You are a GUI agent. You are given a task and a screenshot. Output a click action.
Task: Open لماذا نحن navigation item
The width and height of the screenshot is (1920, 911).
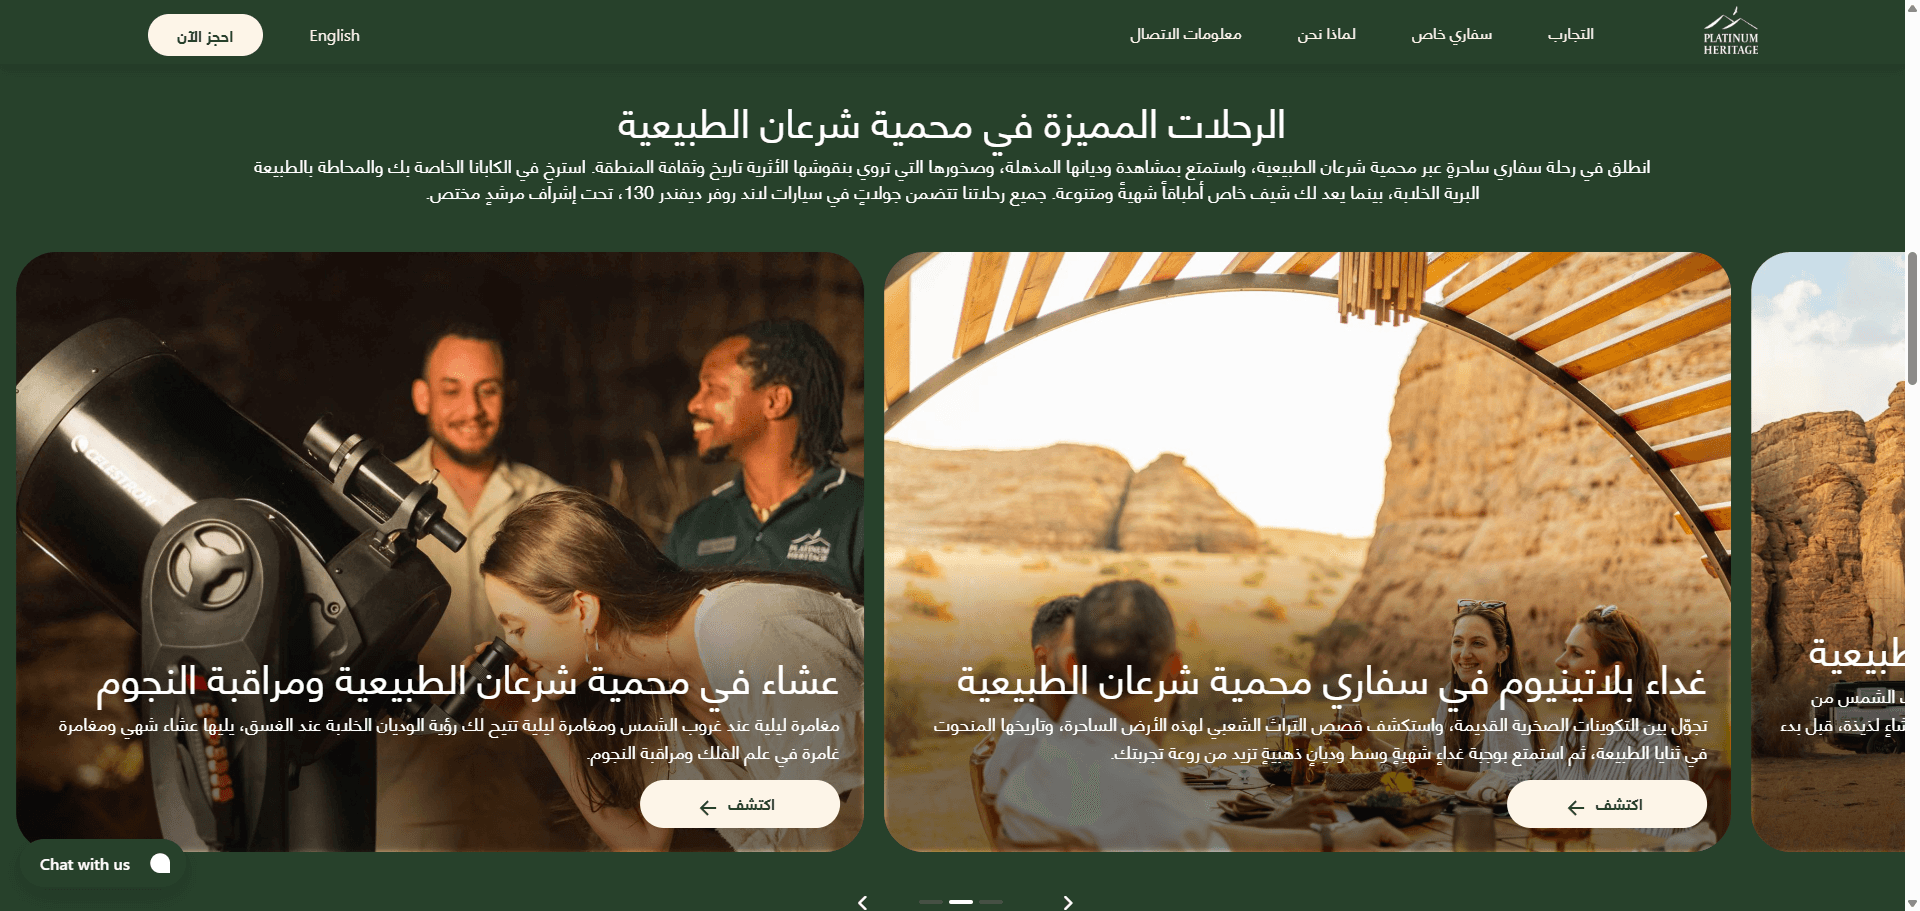(x=1327, y=34)
